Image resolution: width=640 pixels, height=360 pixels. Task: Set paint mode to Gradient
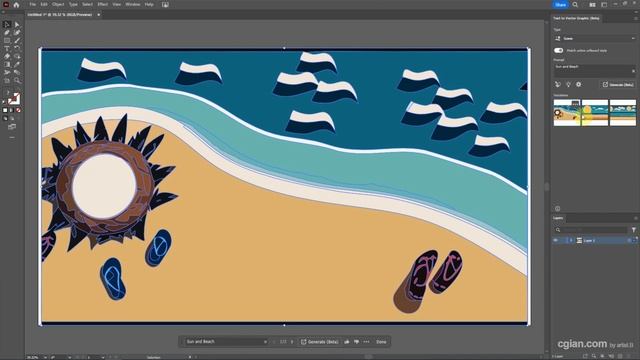point(11,110)
